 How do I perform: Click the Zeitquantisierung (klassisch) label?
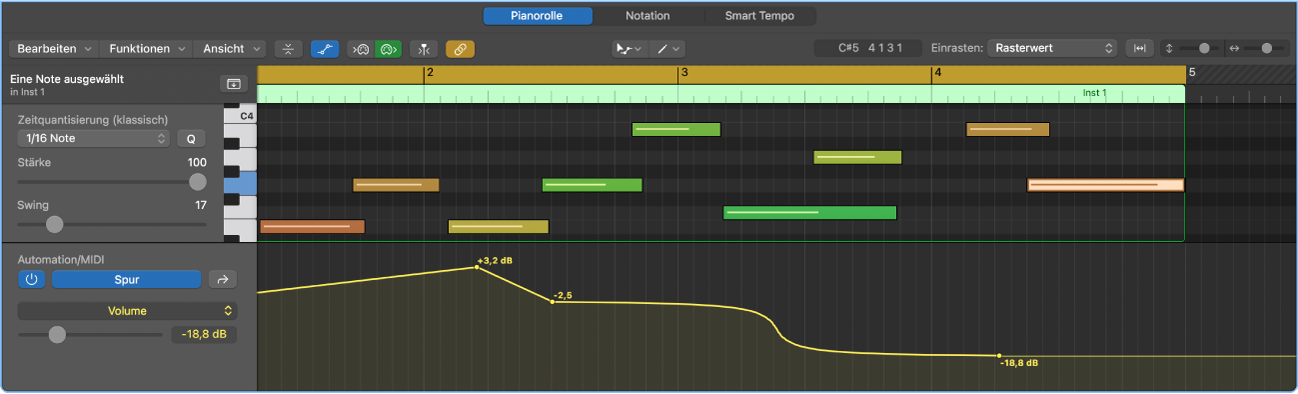[93, 119]
